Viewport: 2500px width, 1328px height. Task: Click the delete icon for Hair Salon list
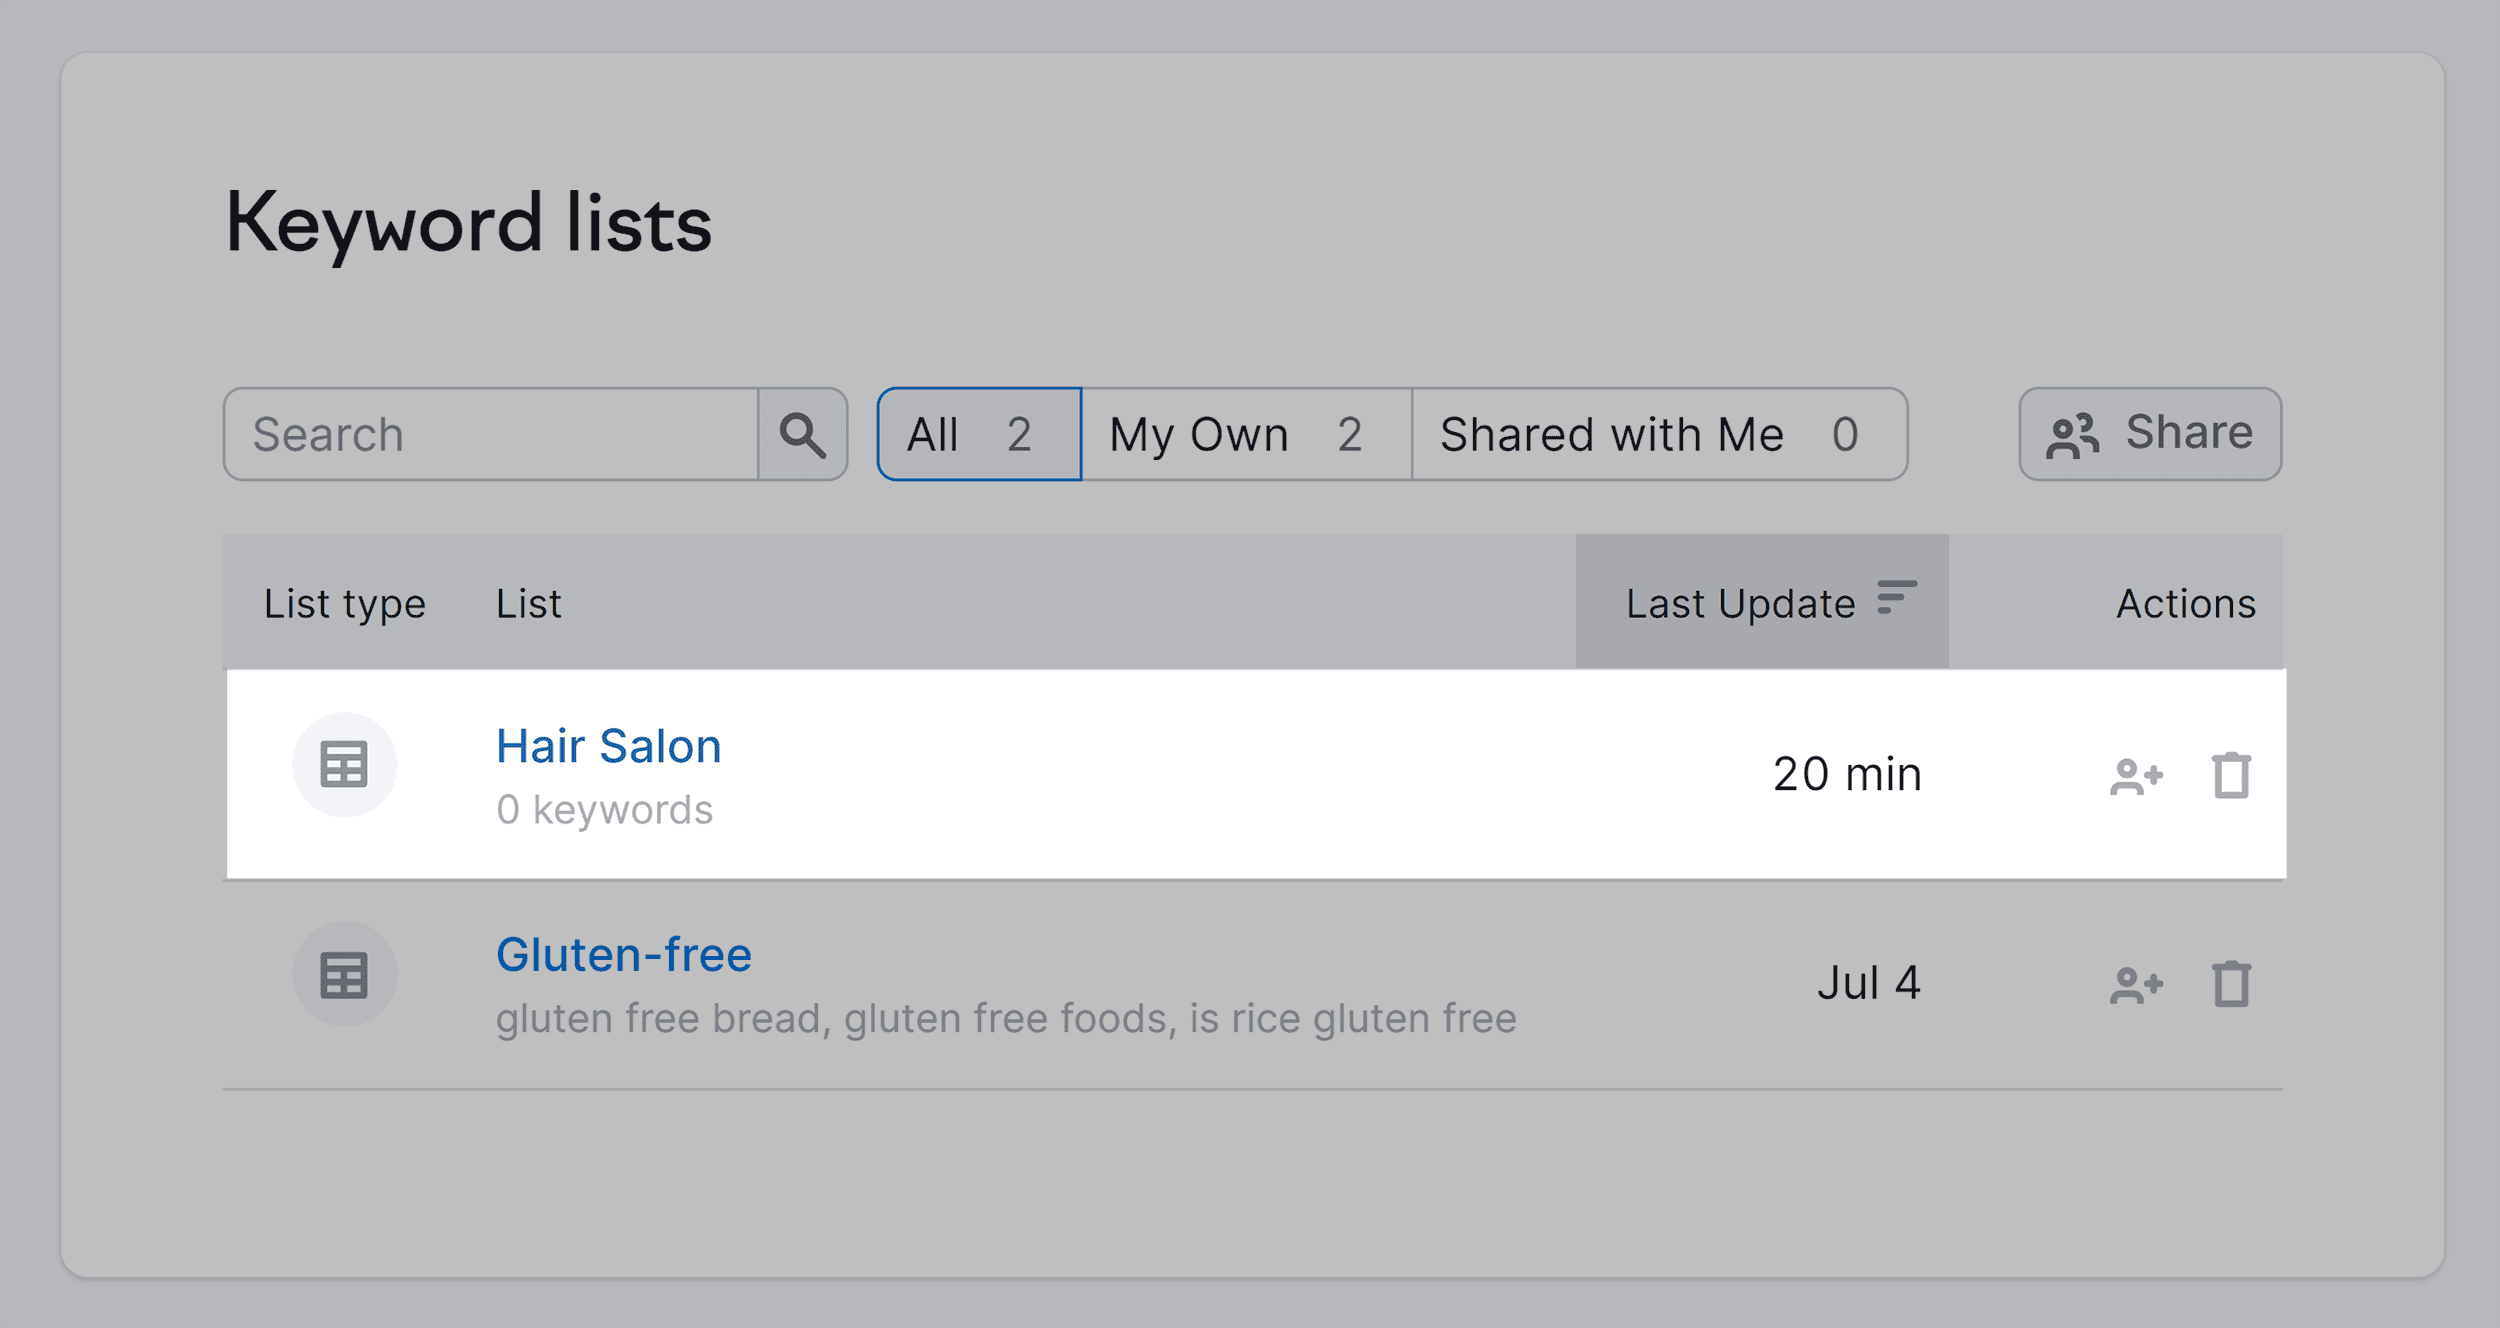click(x=2232, y=776)
